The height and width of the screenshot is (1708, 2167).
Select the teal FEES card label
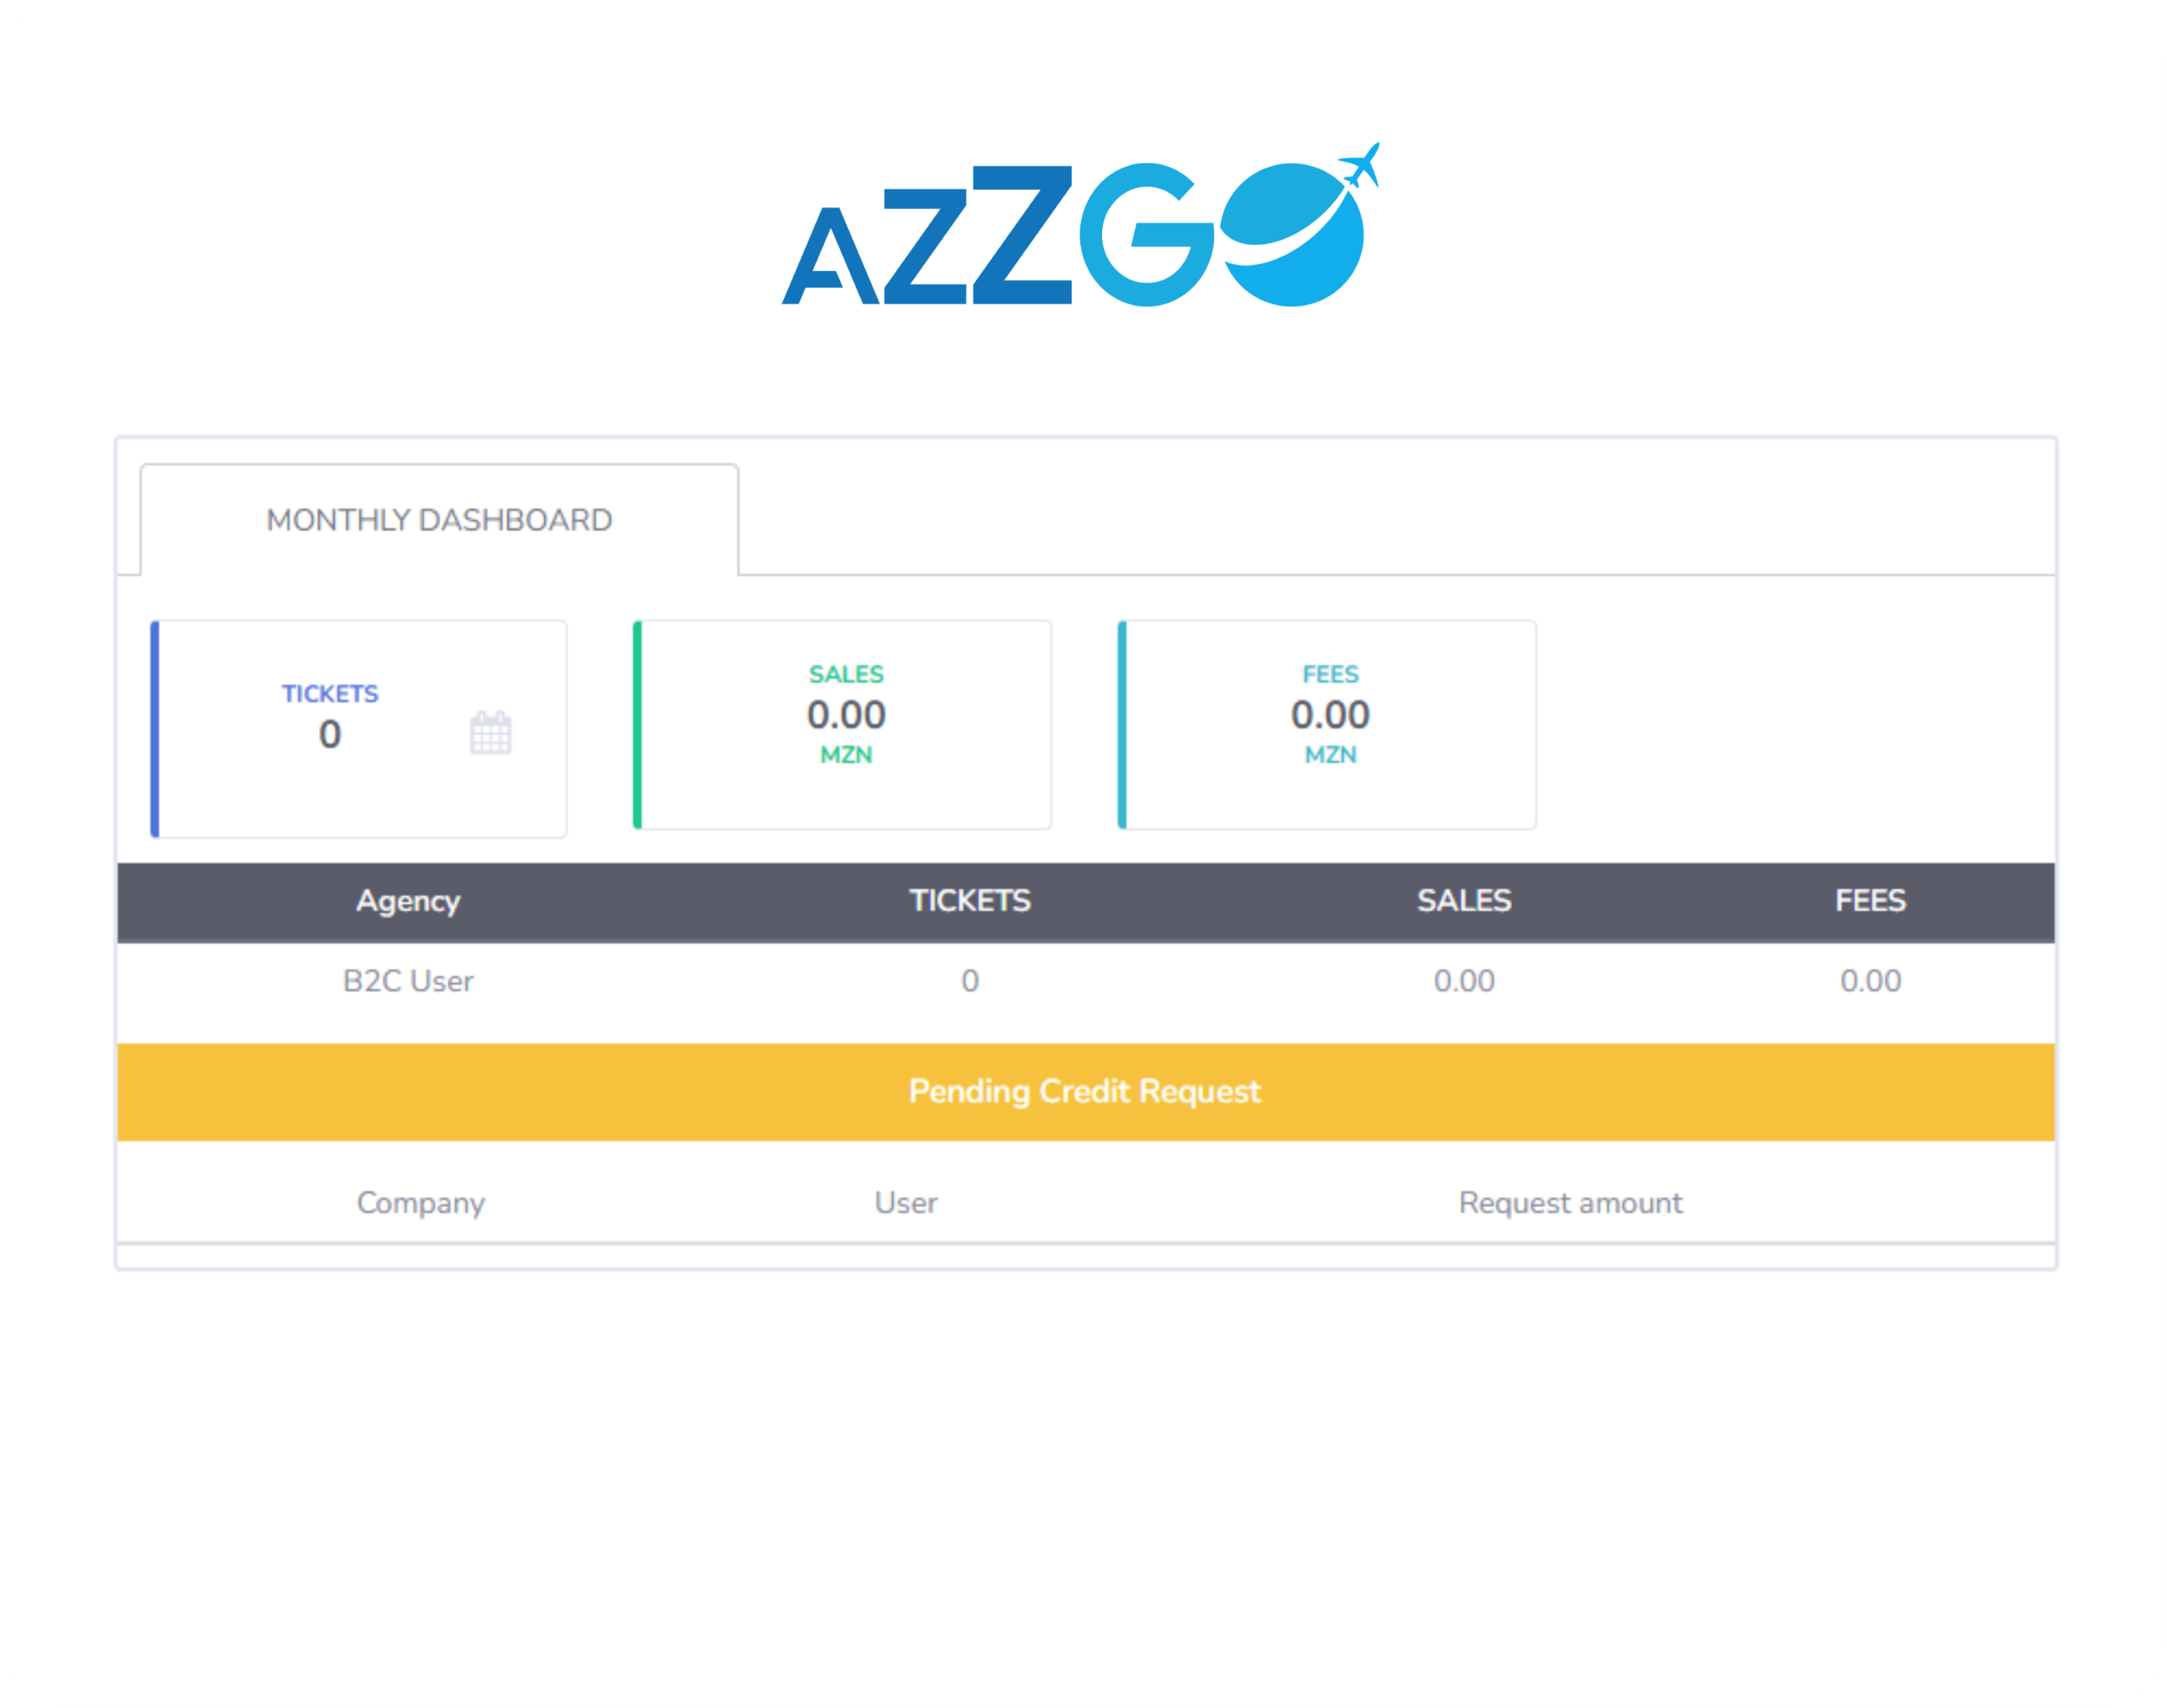1330,674
